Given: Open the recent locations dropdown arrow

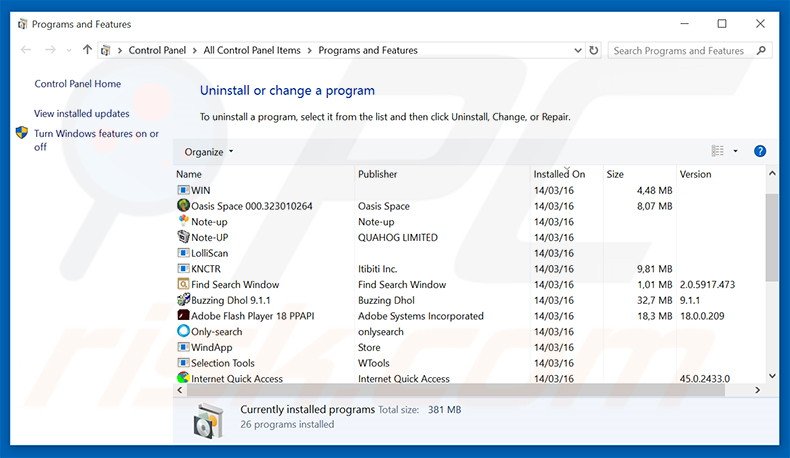Looking at the screenshot, I should 69,50.
